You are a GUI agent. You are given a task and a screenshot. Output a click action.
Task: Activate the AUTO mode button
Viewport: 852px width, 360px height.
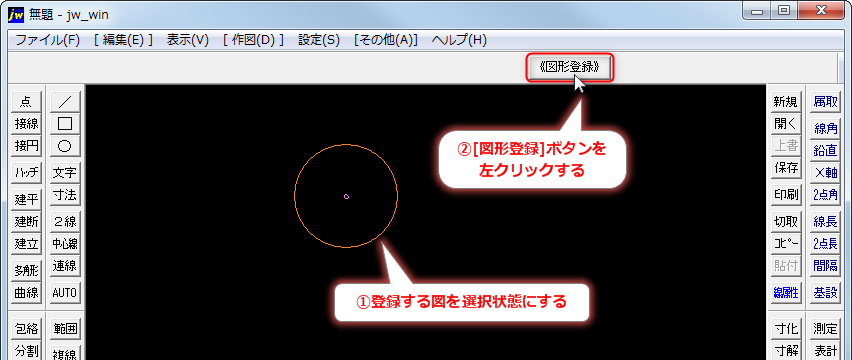[x=65, y=293]
